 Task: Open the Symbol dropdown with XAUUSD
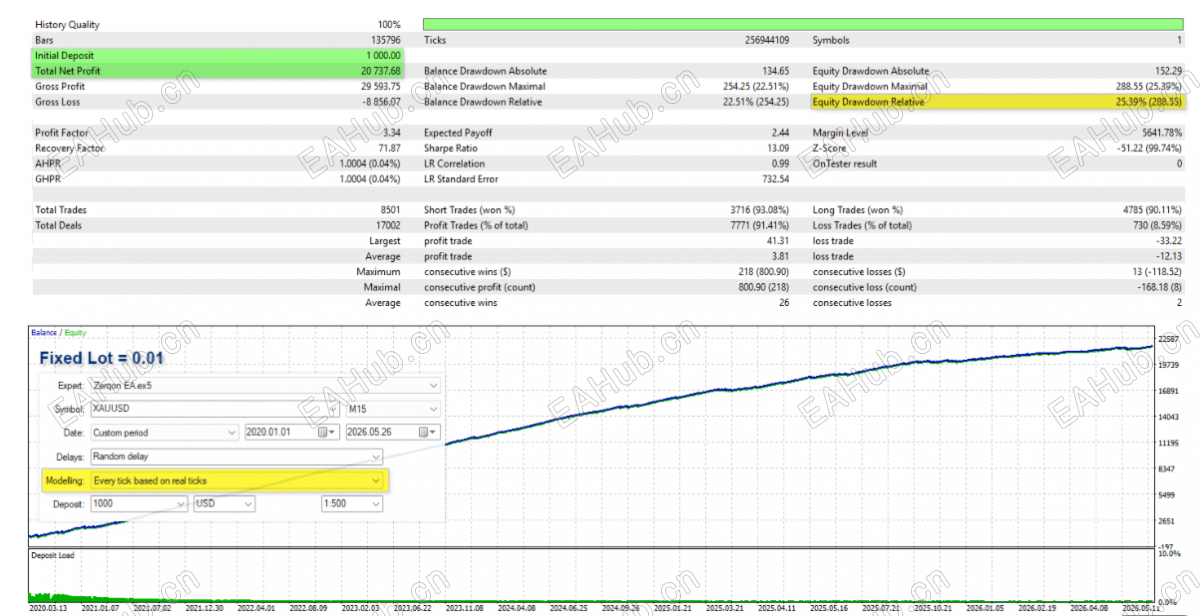(214, 409)
